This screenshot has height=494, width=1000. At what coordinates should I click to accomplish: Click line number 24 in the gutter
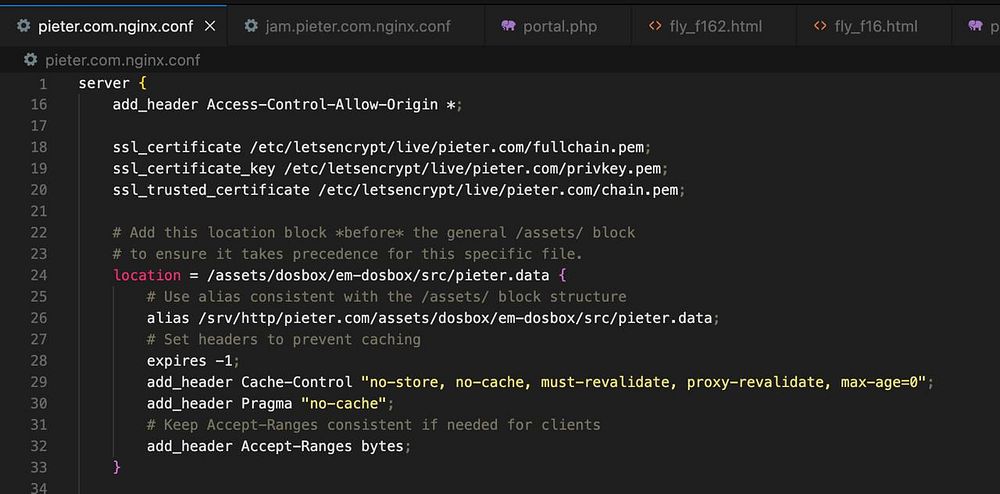coord(38,275)
